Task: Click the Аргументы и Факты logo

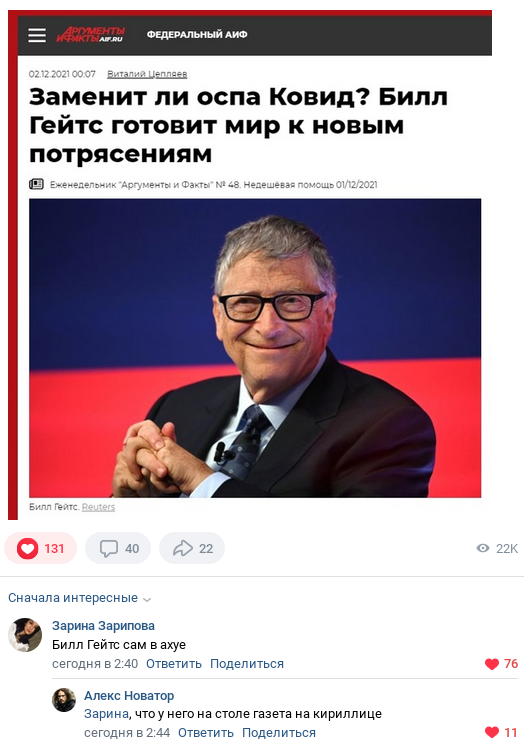Action: click(x=91, y=35)
